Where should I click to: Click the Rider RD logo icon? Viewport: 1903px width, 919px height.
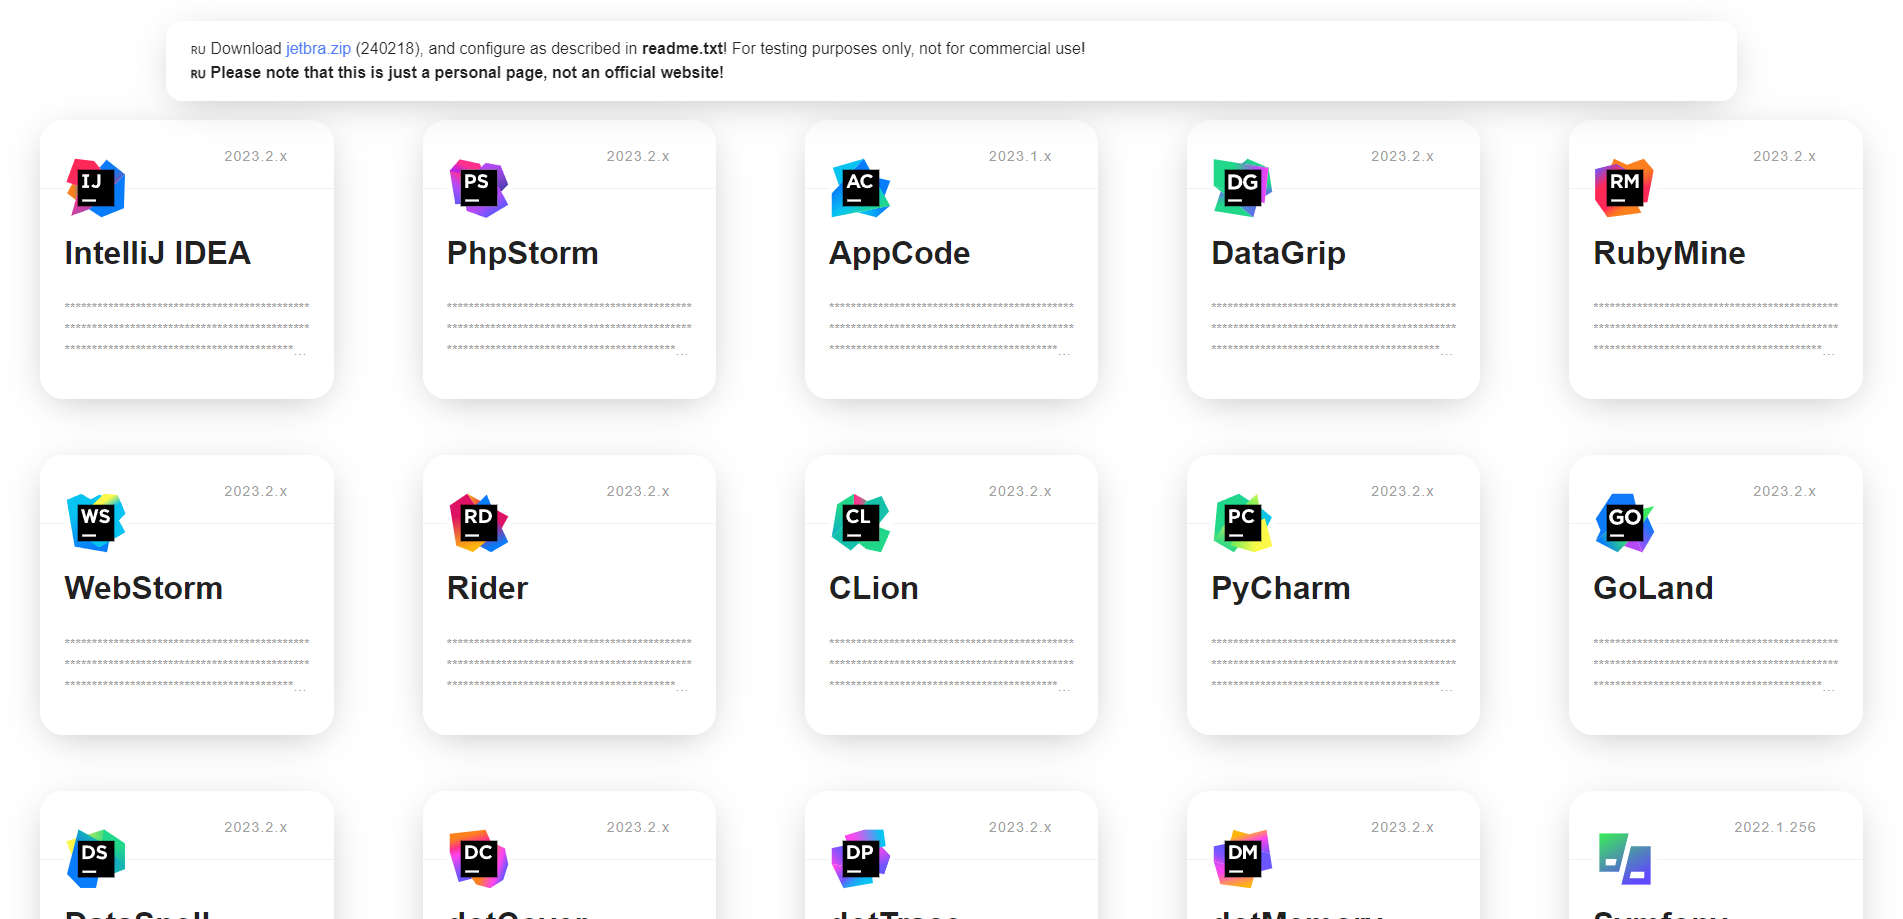[478, 523]
